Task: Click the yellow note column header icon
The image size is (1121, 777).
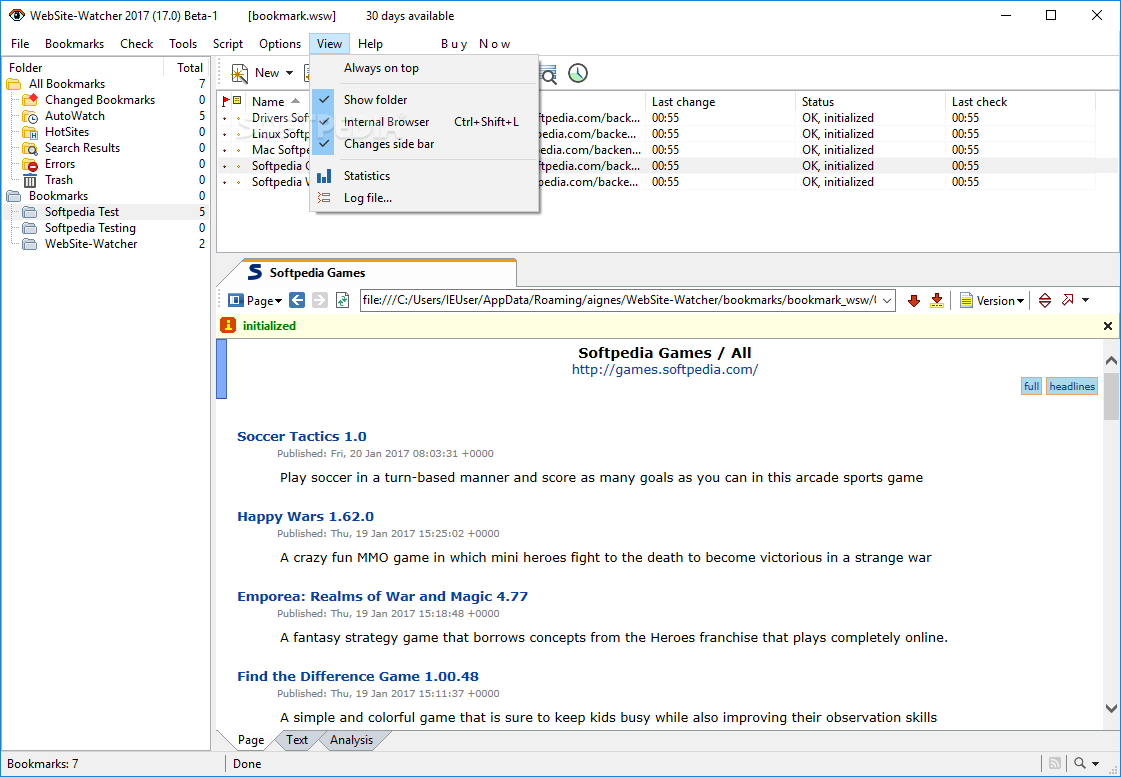Action: [237, 101]
